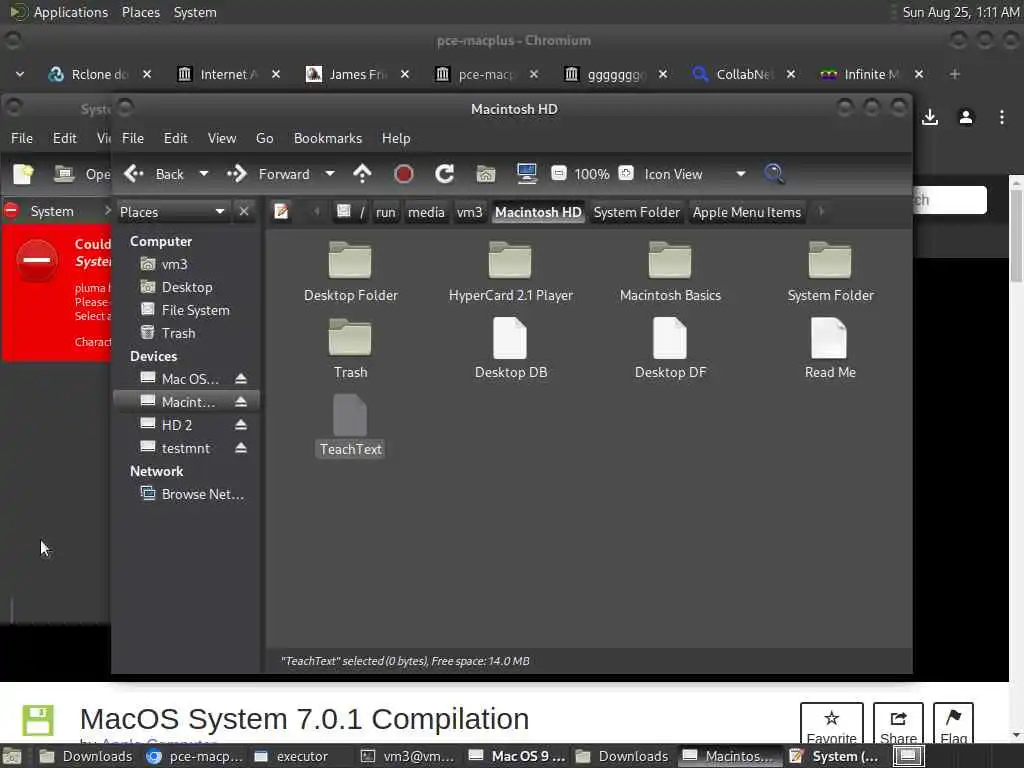This screenshot has width=1024, height=768.
Task: Zoom in with the plus icon
Action: (626, 173)
